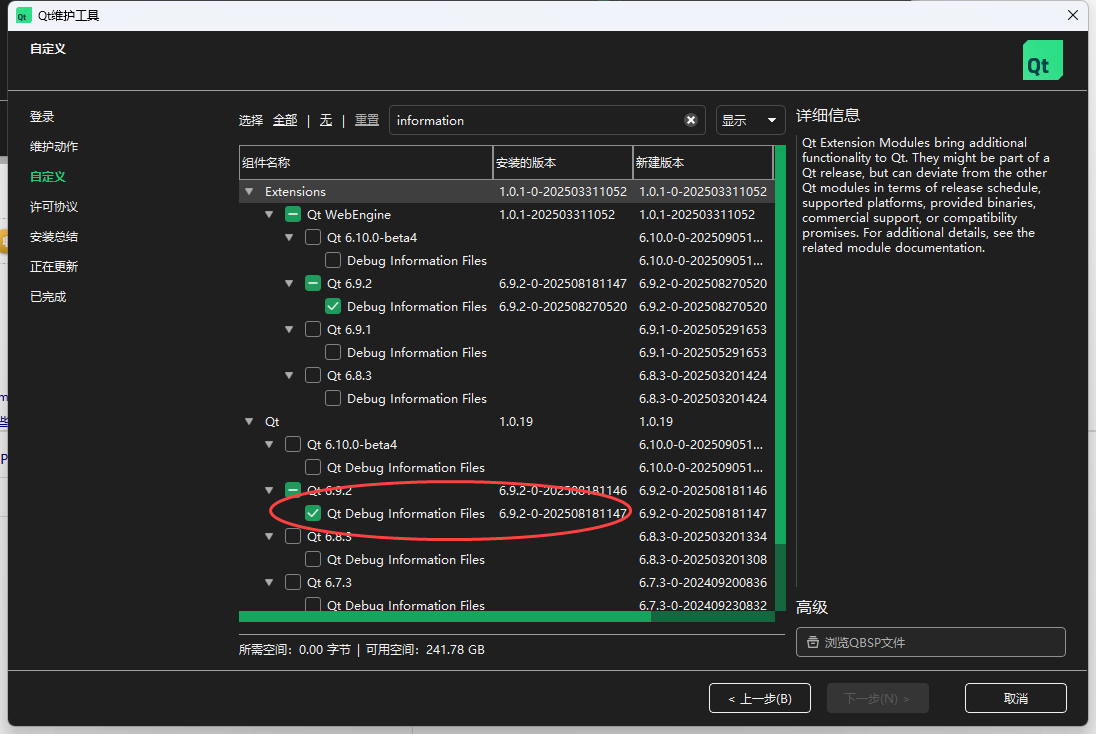Collapse WebEngine Qt 6.10.0-beta4 node
1096x734 pixels.
pyautogui.click(x=289, y=238)
